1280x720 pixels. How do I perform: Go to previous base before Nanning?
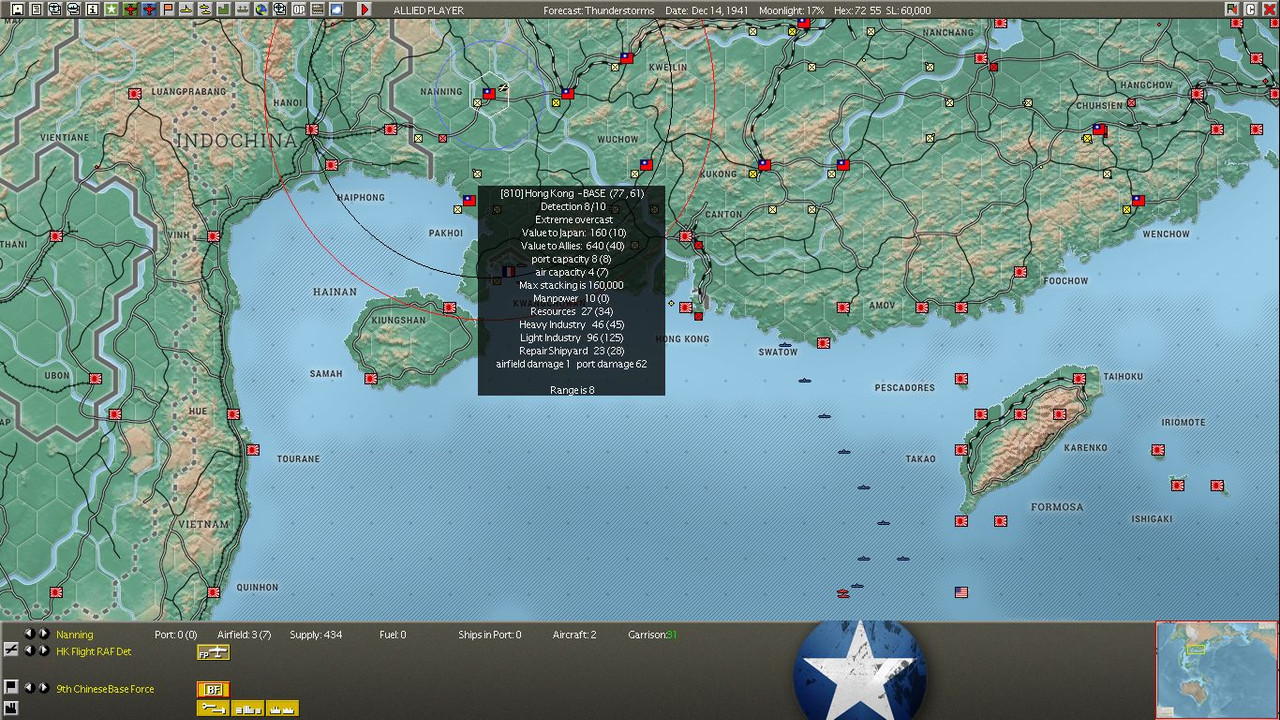(x=29, y=634)
